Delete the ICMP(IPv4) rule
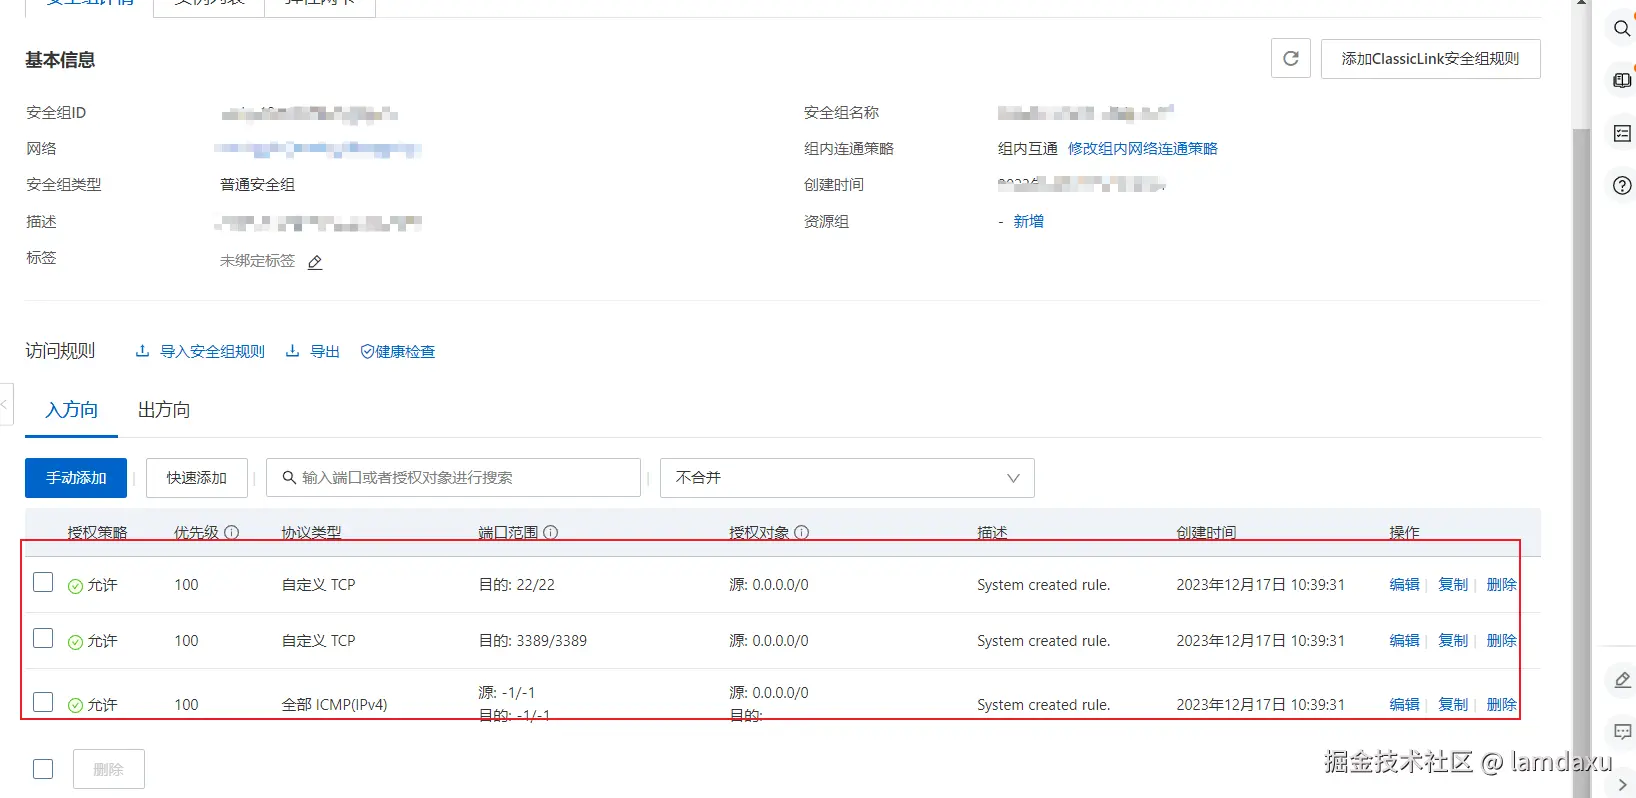The height and width of the screenshot is (798, 1636). (1501, 704)
